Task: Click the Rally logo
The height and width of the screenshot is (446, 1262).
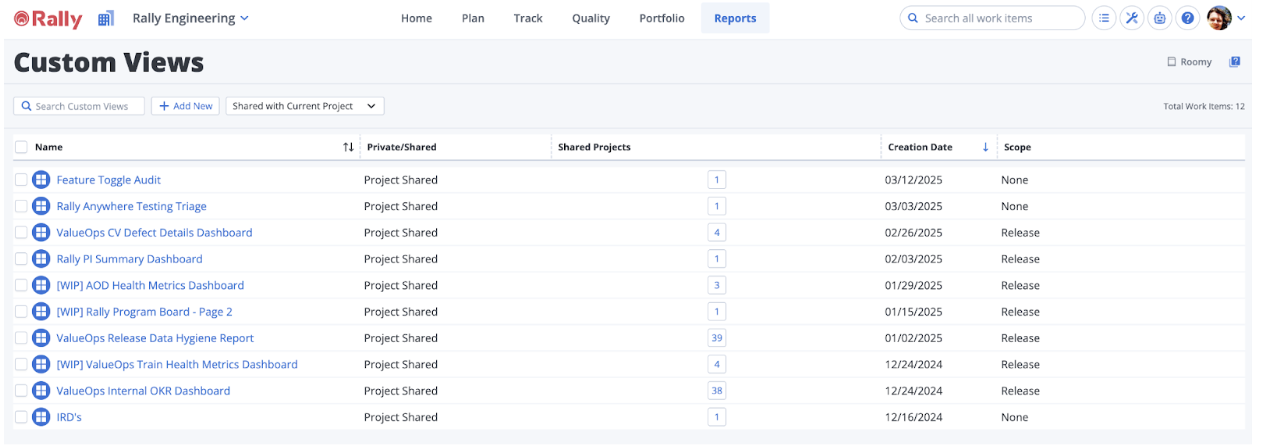Action: click(x=48, y=18)
